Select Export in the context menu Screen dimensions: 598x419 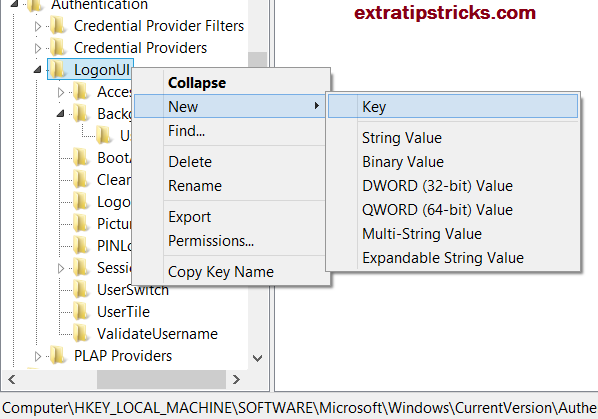[190, 217]
